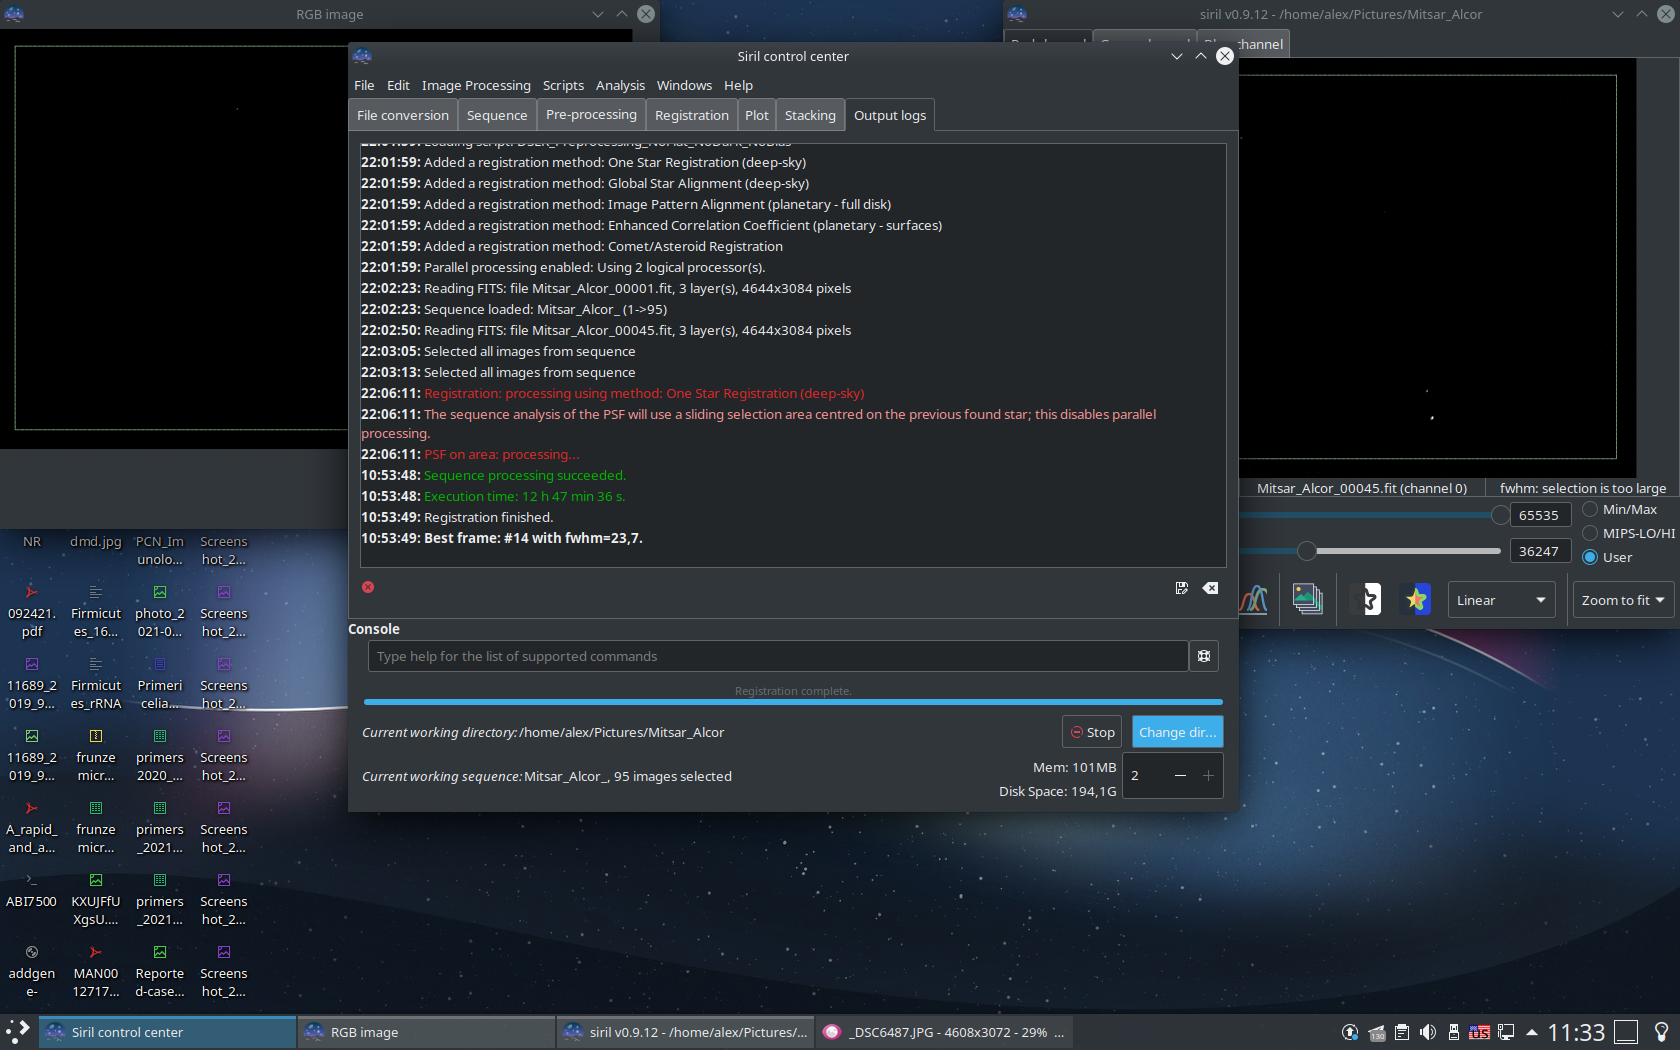
Task: Switch to siril v0.9.12 taskbar entry
Action: [x=686, y=1032]
